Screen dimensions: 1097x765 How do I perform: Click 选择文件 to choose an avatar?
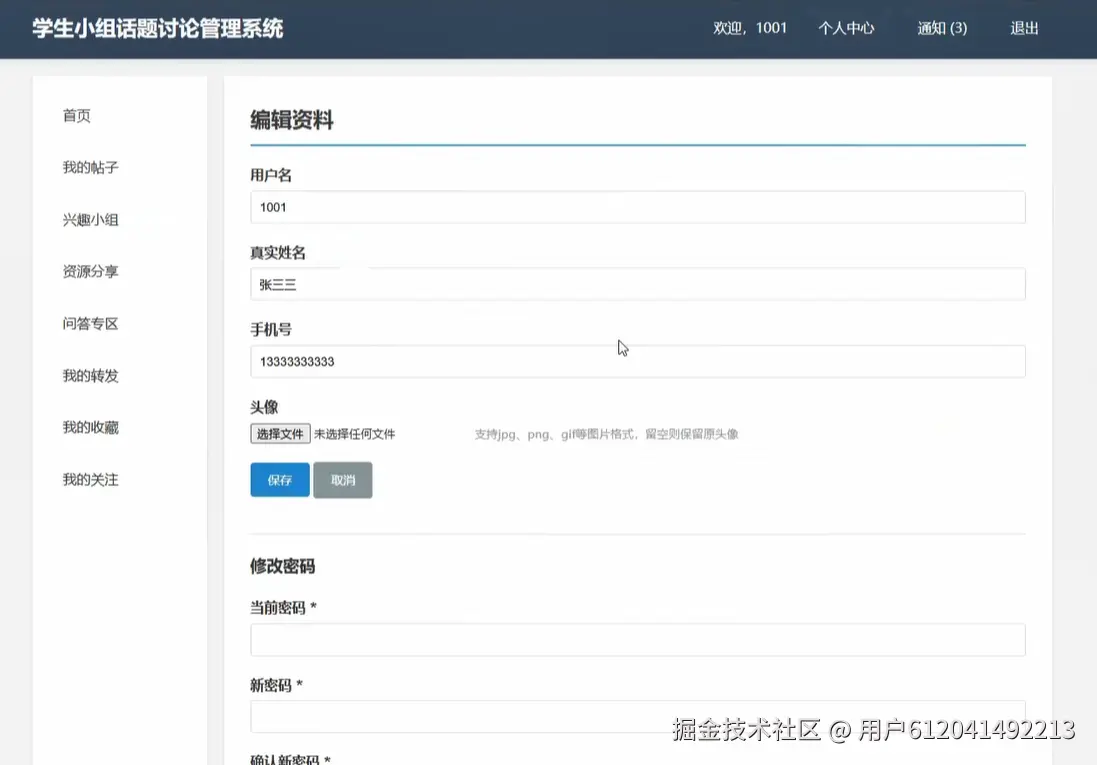[280, 433]
